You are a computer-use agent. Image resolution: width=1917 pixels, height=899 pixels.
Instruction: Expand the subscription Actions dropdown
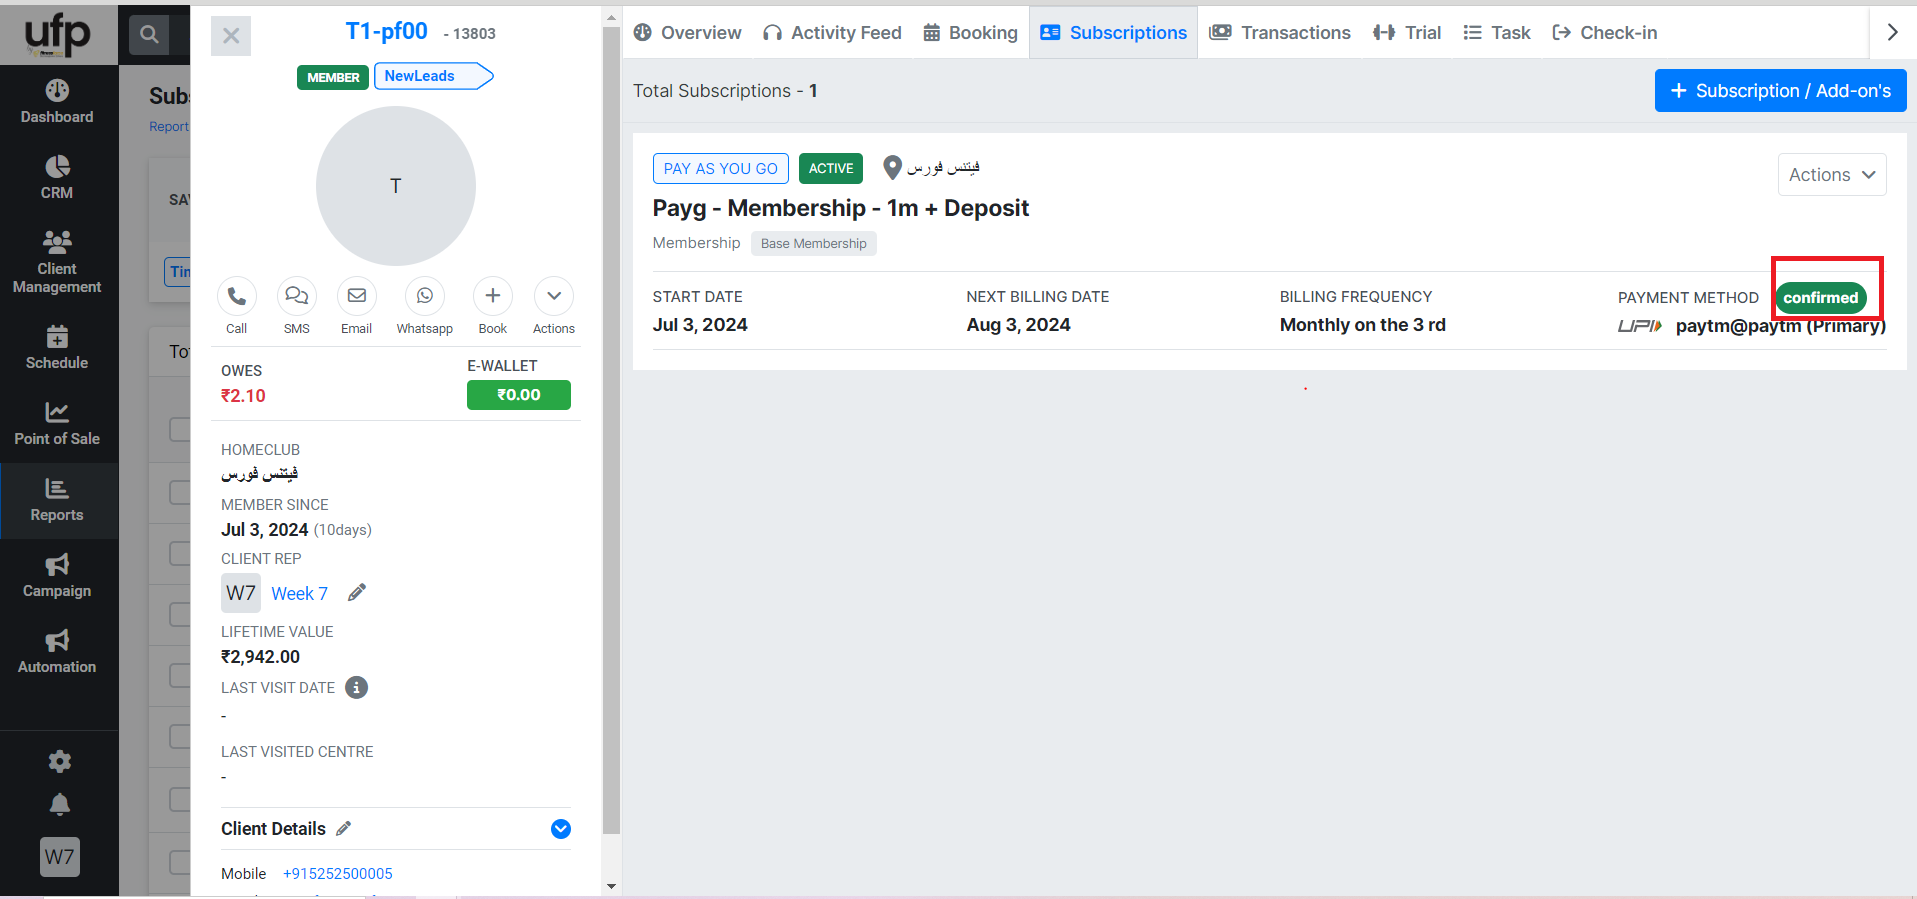click(x=1831, y=175)
